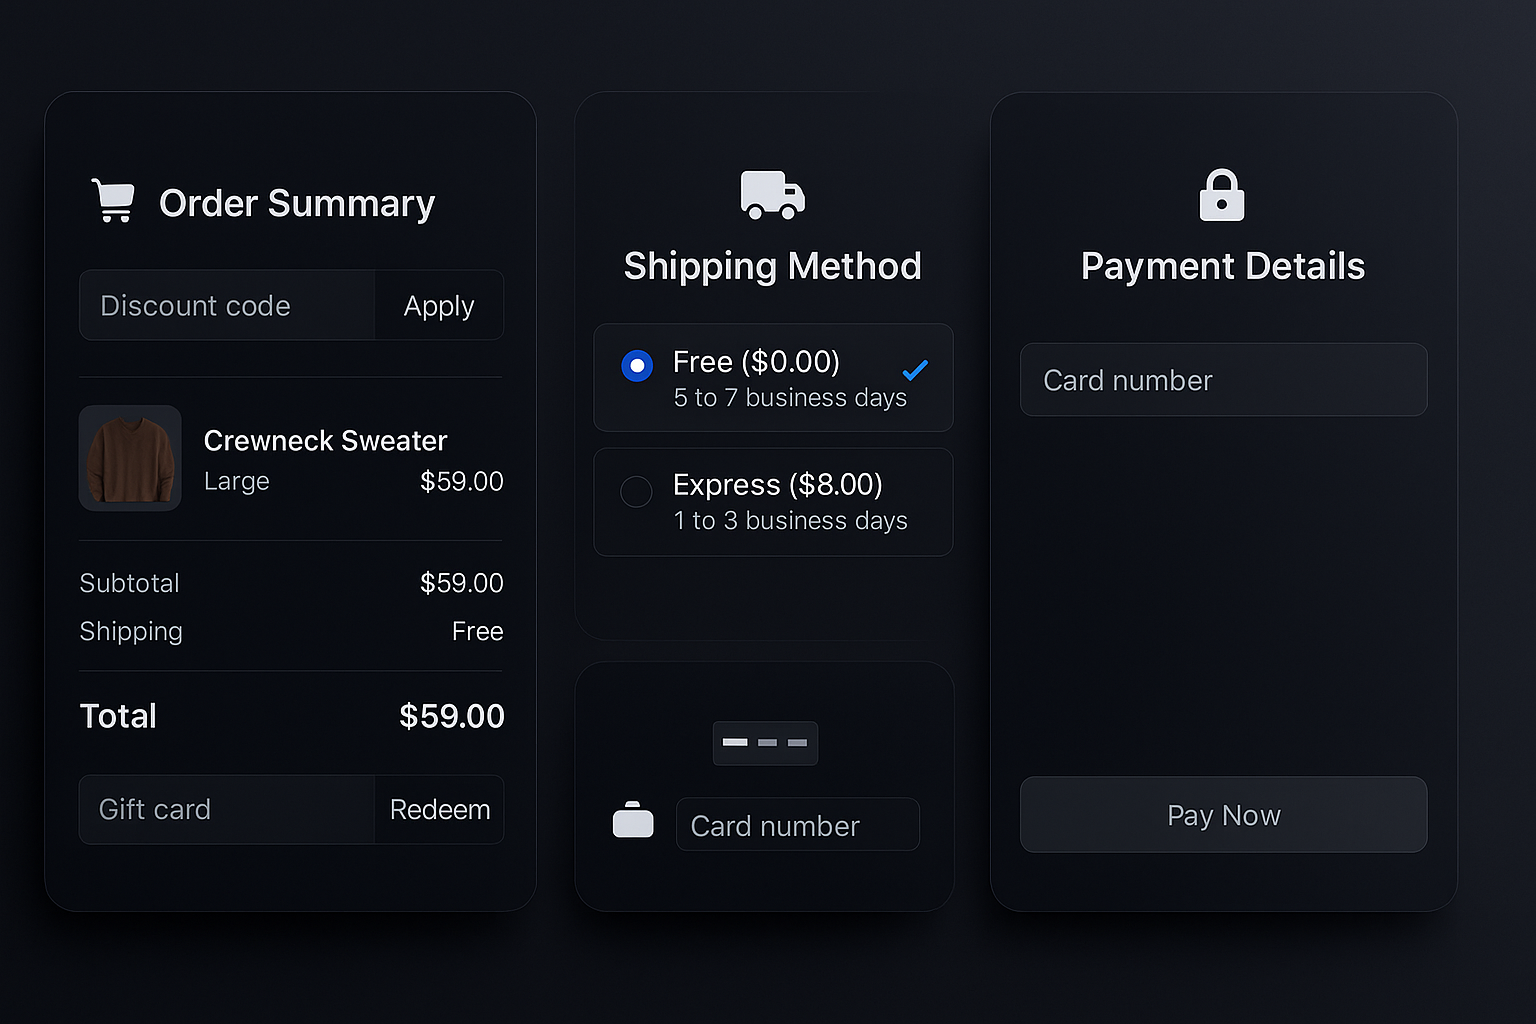Click the delivery truck icon
1536x1024 pixels.
tap(772, 194)
